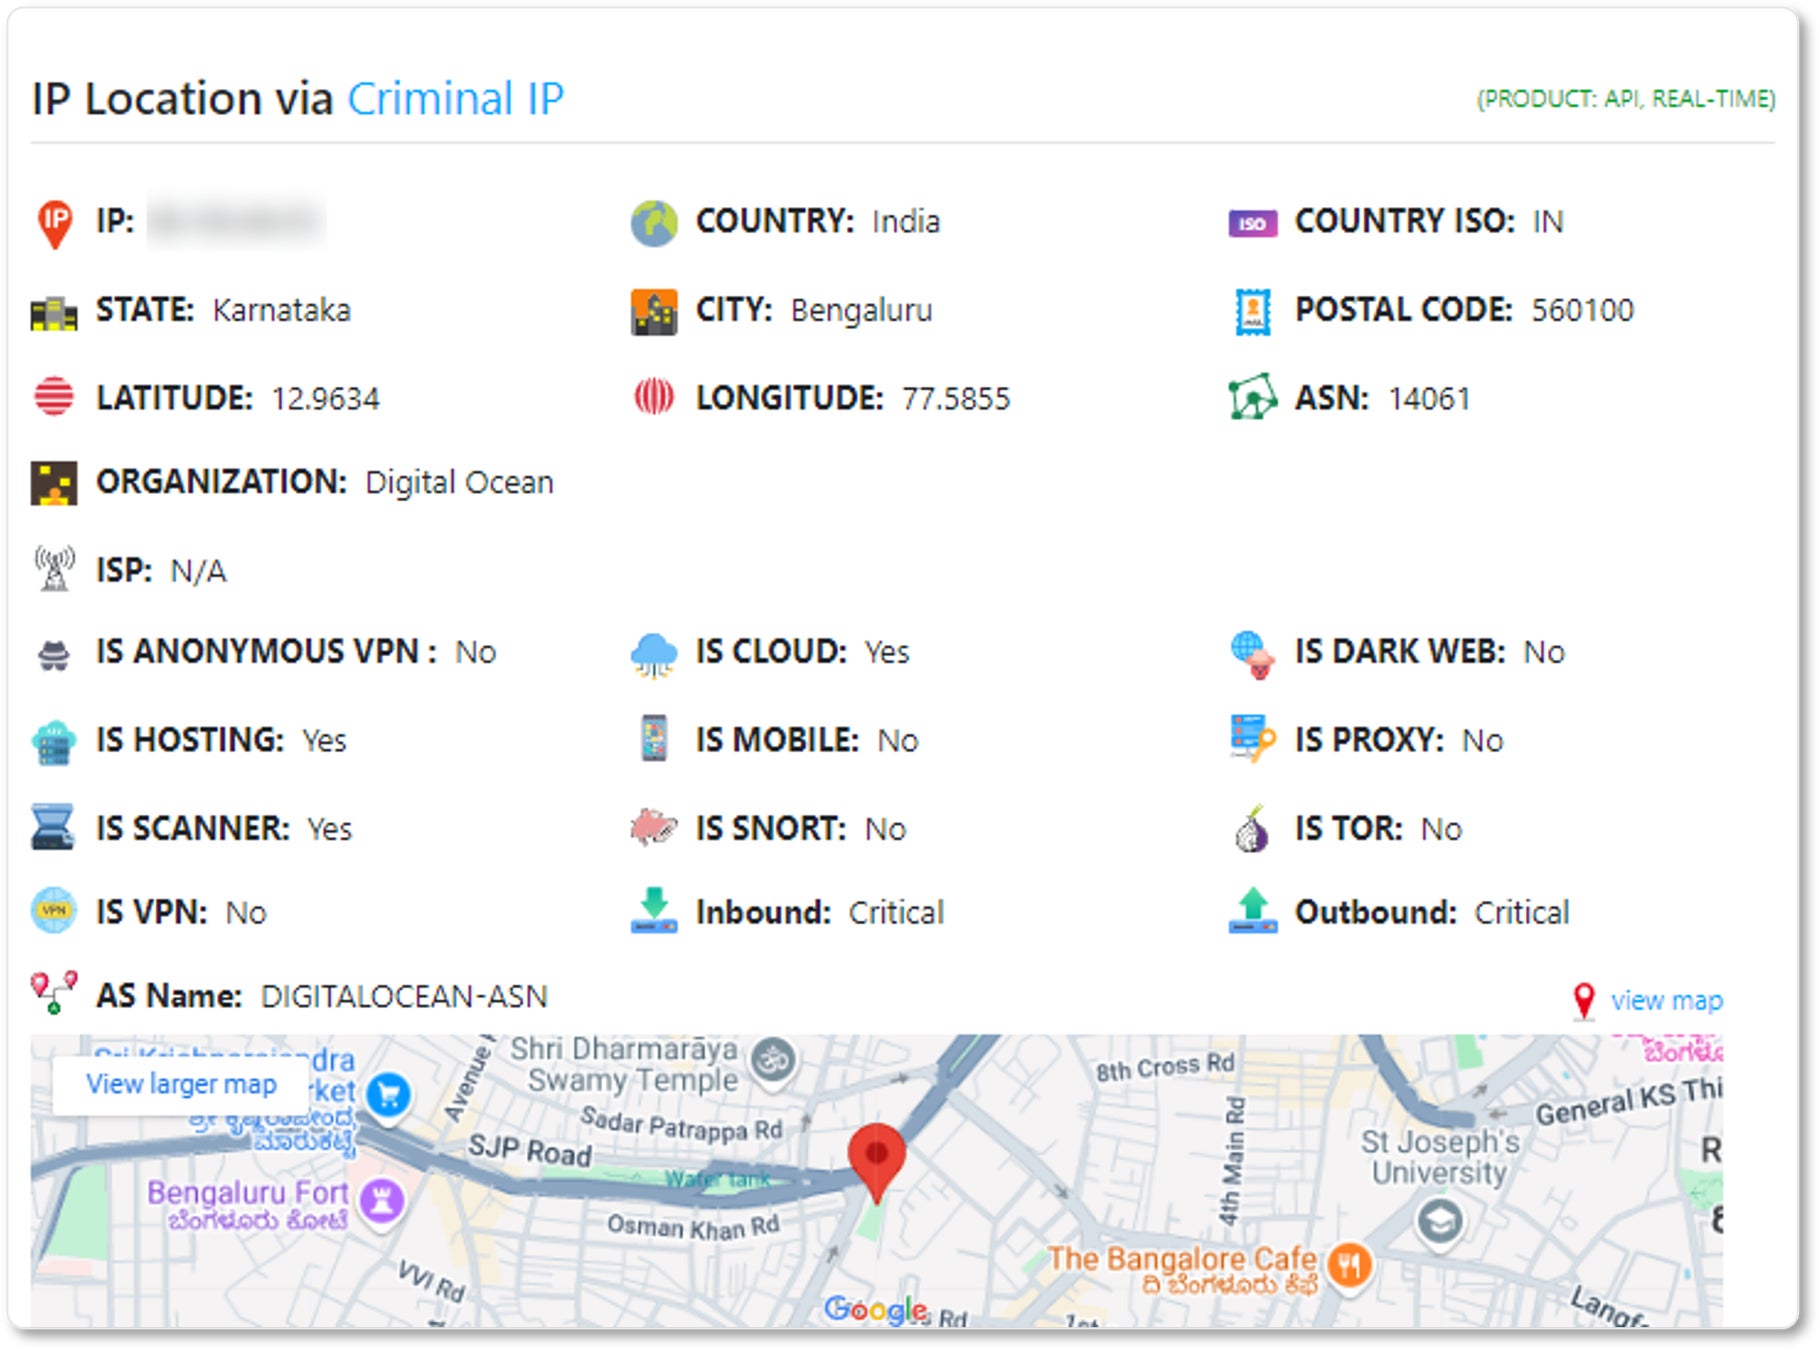This screenshot has height=1350, width=1820.
Task: Click the COUNTRY ISO value IN
Action: point(1548,222)
